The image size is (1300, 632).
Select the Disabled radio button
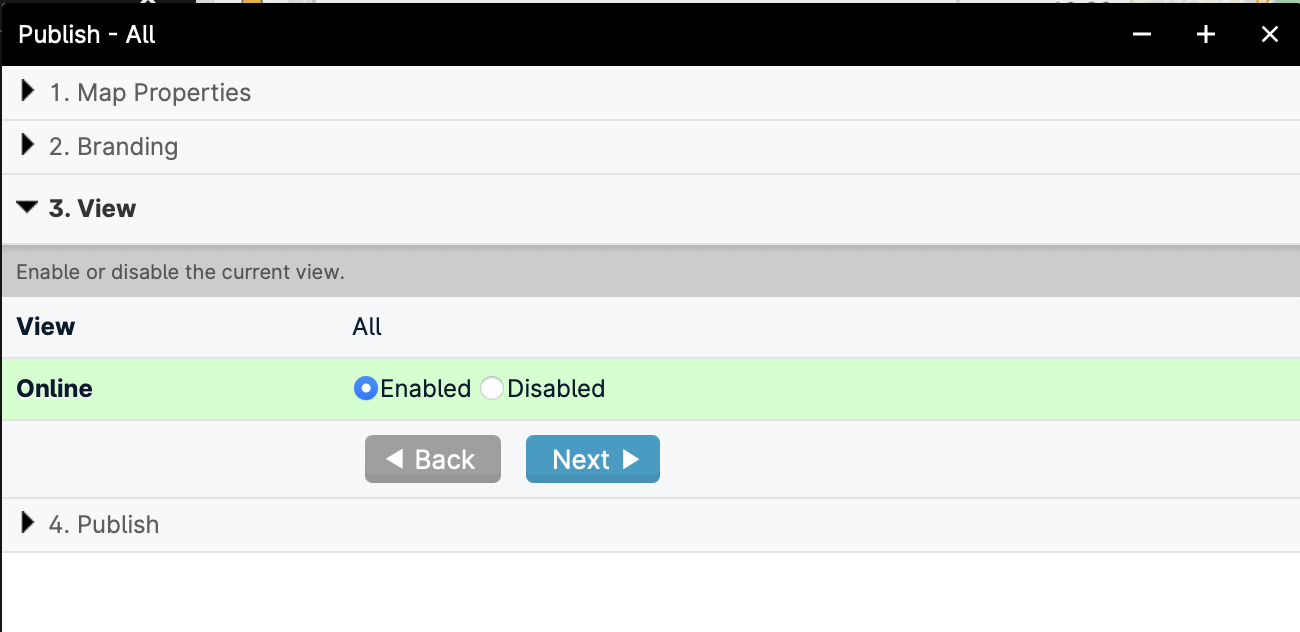click(492, 388)
